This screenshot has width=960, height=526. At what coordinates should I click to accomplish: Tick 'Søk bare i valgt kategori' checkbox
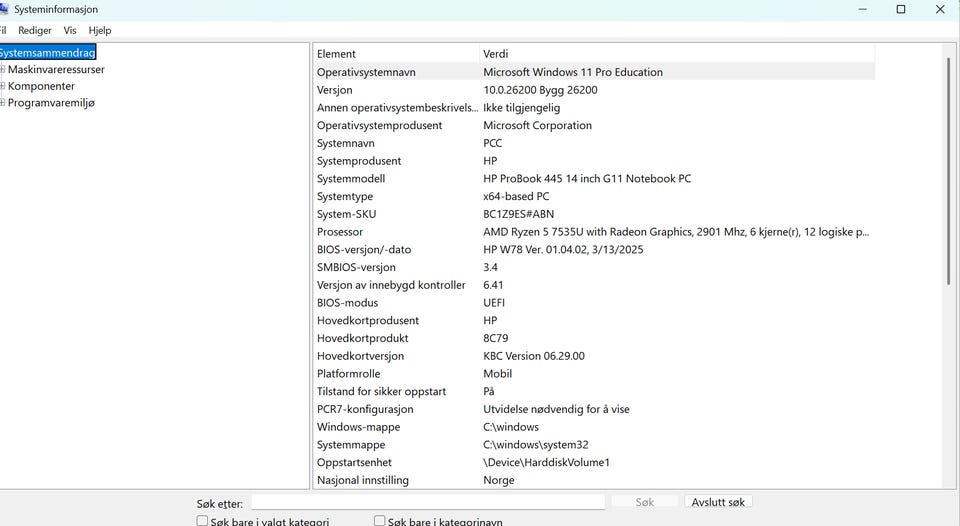pyautogui.click(x=202, y=520)
